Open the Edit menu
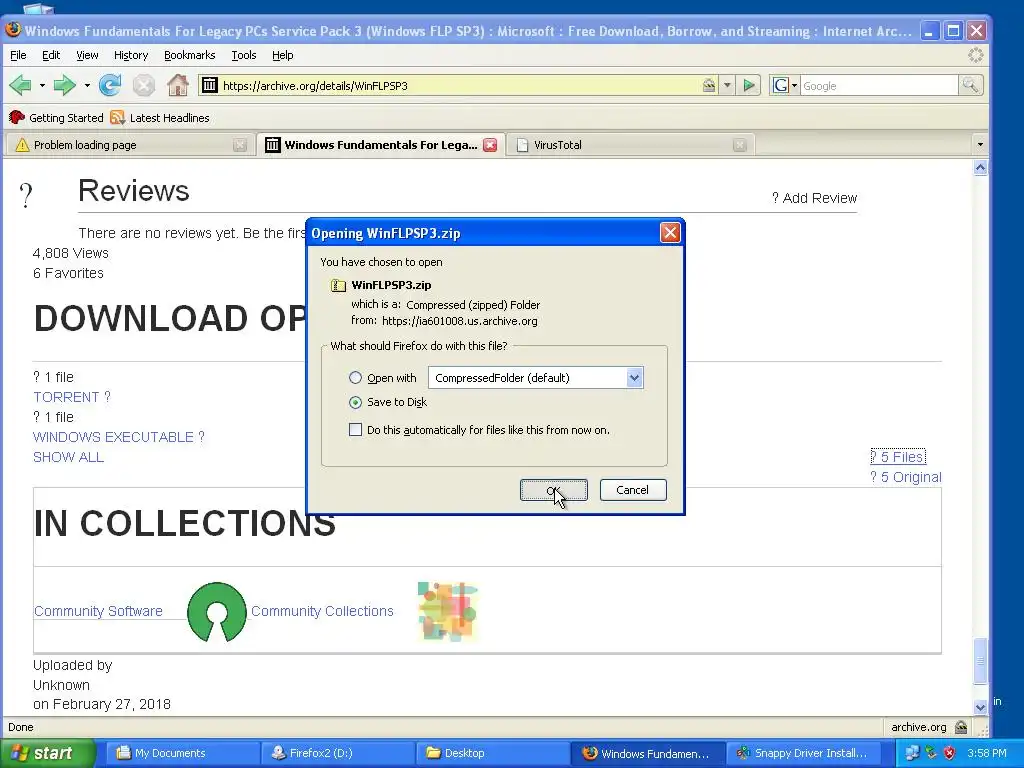The image size is (1024, 768). tap(51, 56)
